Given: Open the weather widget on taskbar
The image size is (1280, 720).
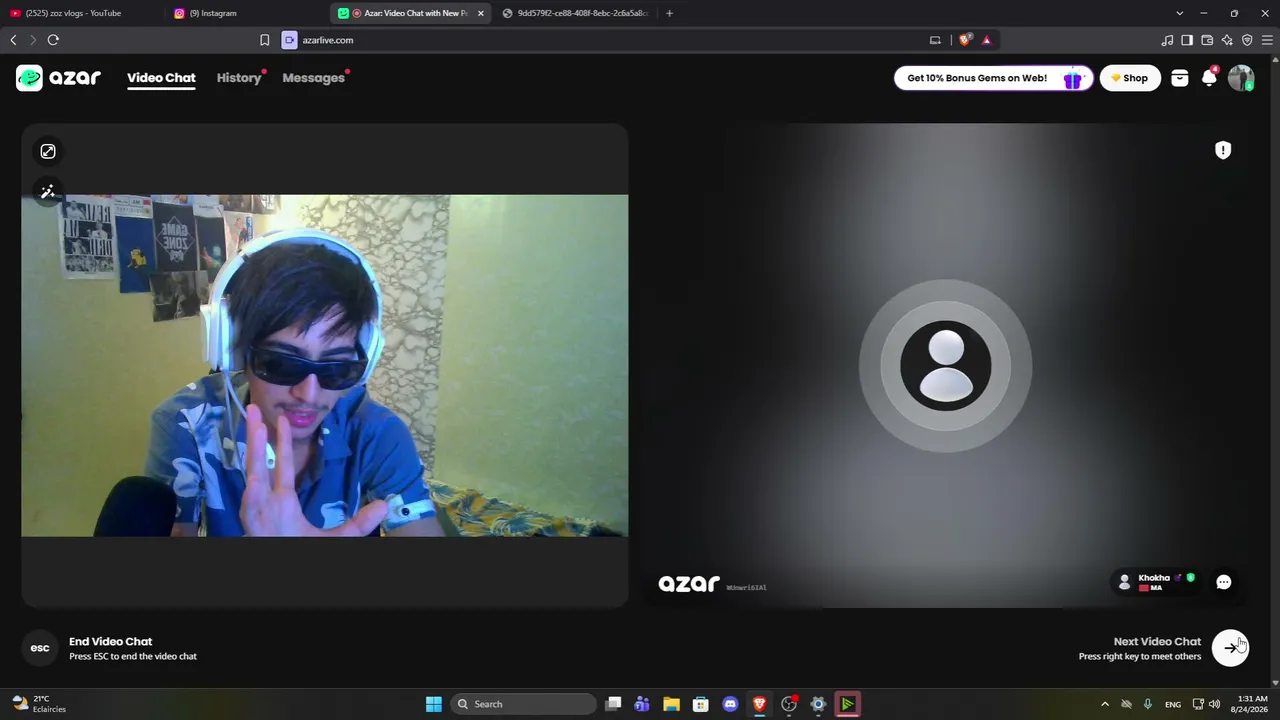Looking at the screenshot, I should pos(38,704).
